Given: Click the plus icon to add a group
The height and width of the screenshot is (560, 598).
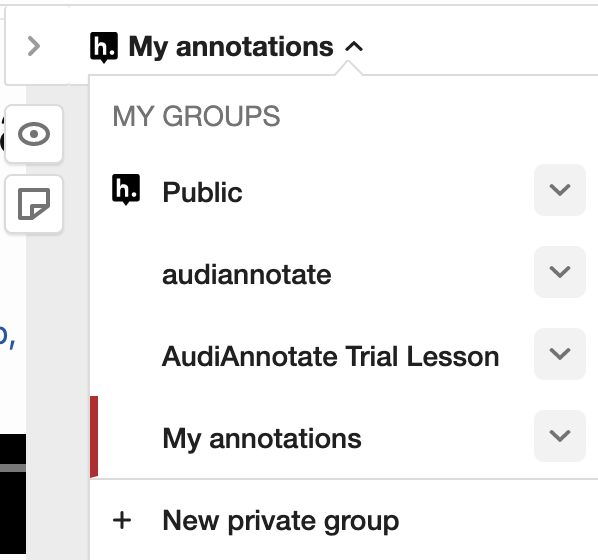Looking at the screenshot, I should [122, 520].
